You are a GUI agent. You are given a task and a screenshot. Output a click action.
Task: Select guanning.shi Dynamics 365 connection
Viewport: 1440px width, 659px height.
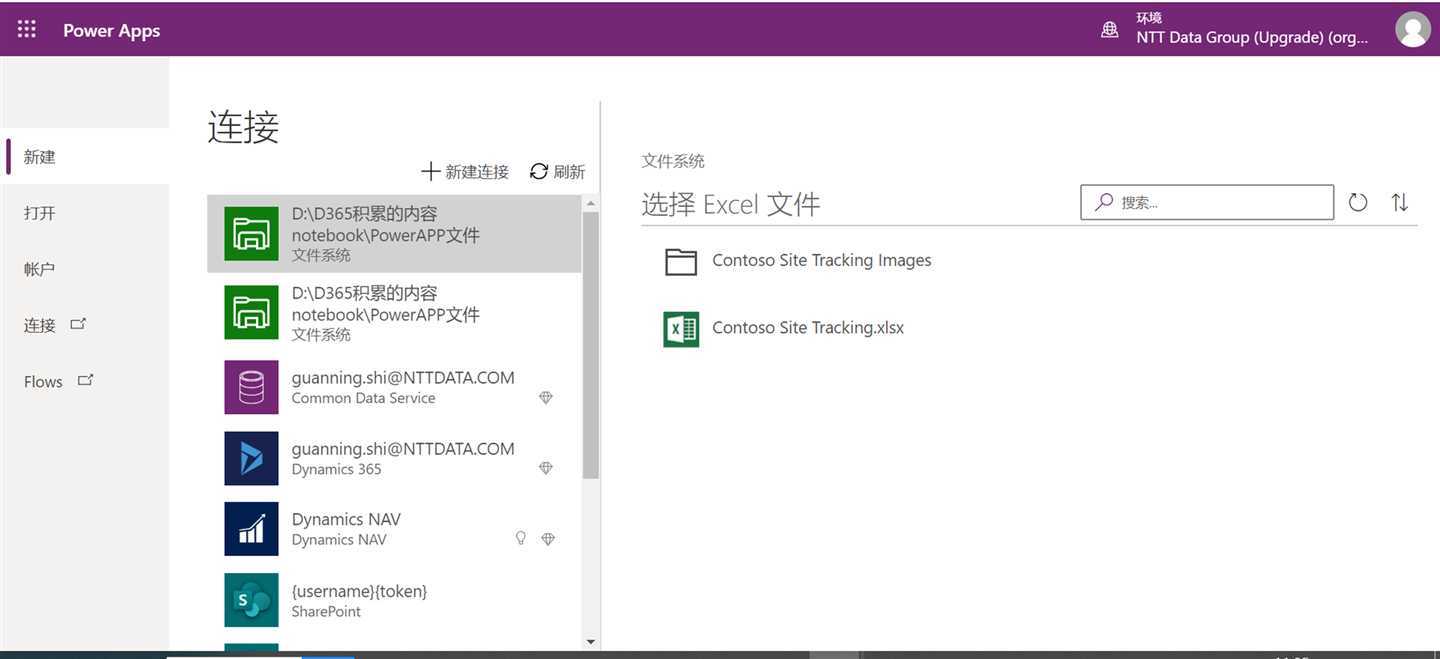[x=394, y=458]
